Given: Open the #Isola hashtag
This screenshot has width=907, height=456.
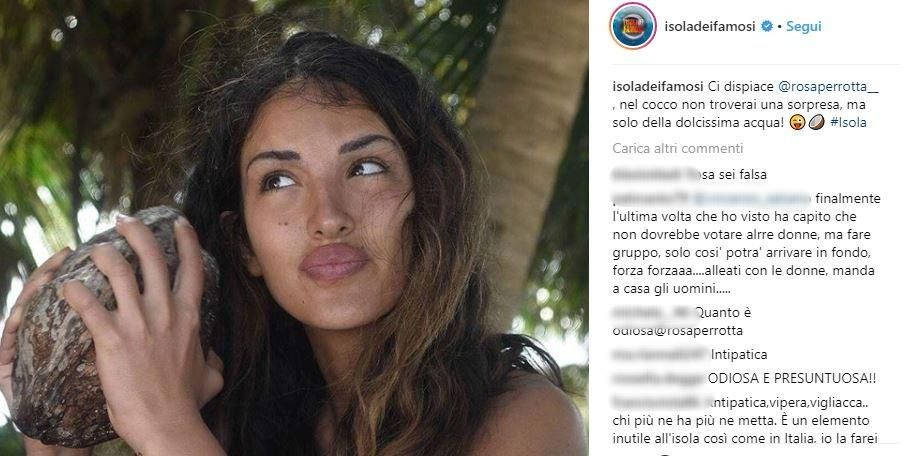Looking at the screenshot, I should [x=847, y=123].
